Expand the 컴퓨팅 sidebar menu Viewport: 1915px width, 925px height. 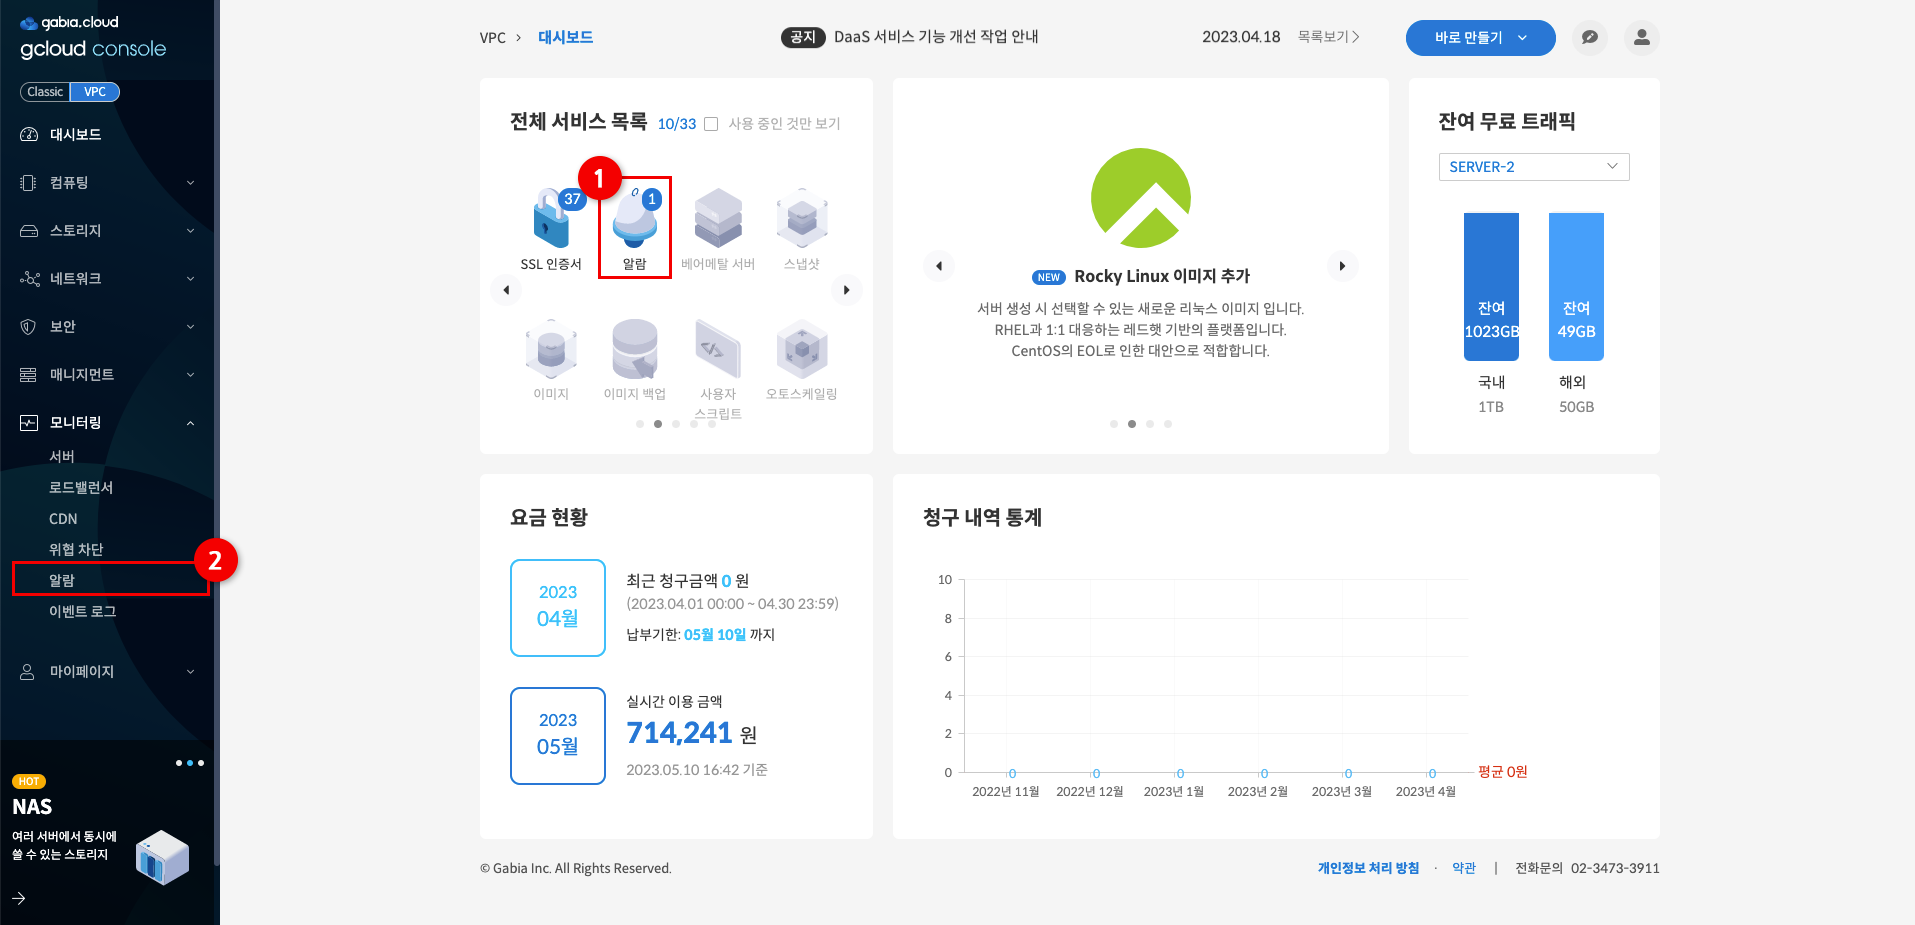coord(107,183)
